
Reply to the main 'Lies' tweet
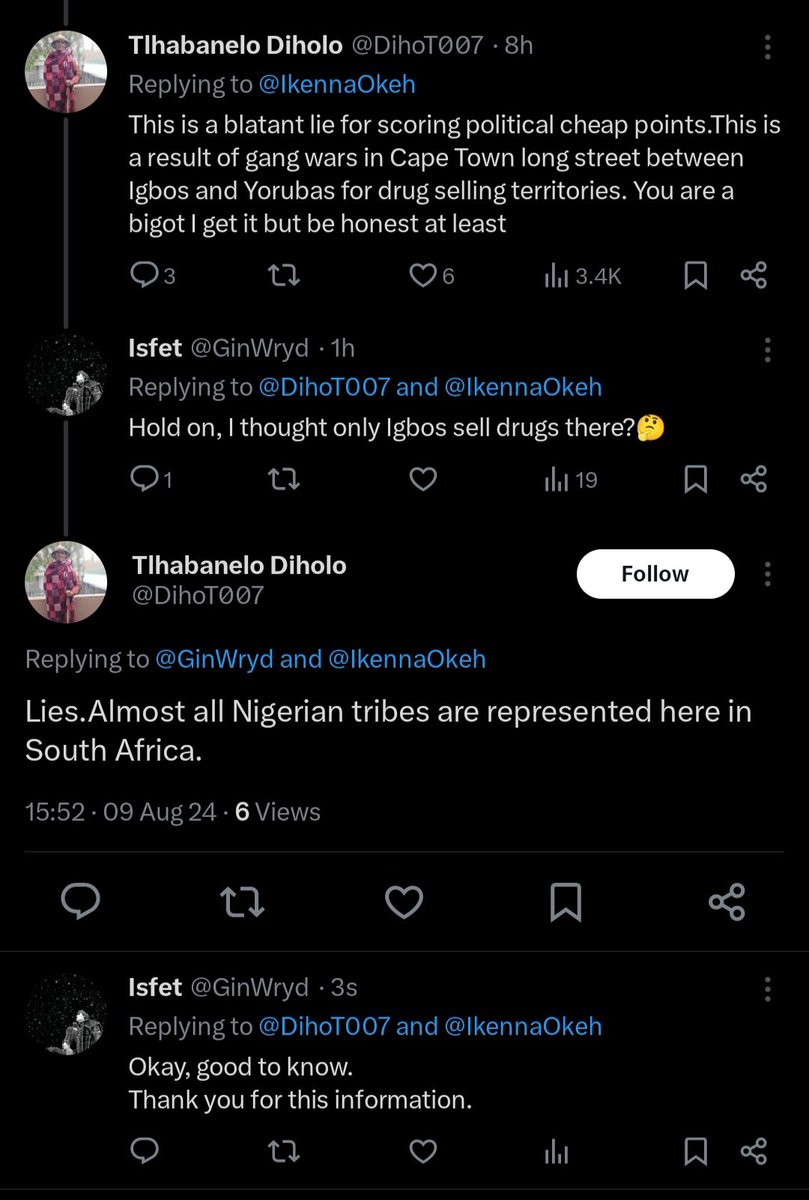click(x=80, y=903)
